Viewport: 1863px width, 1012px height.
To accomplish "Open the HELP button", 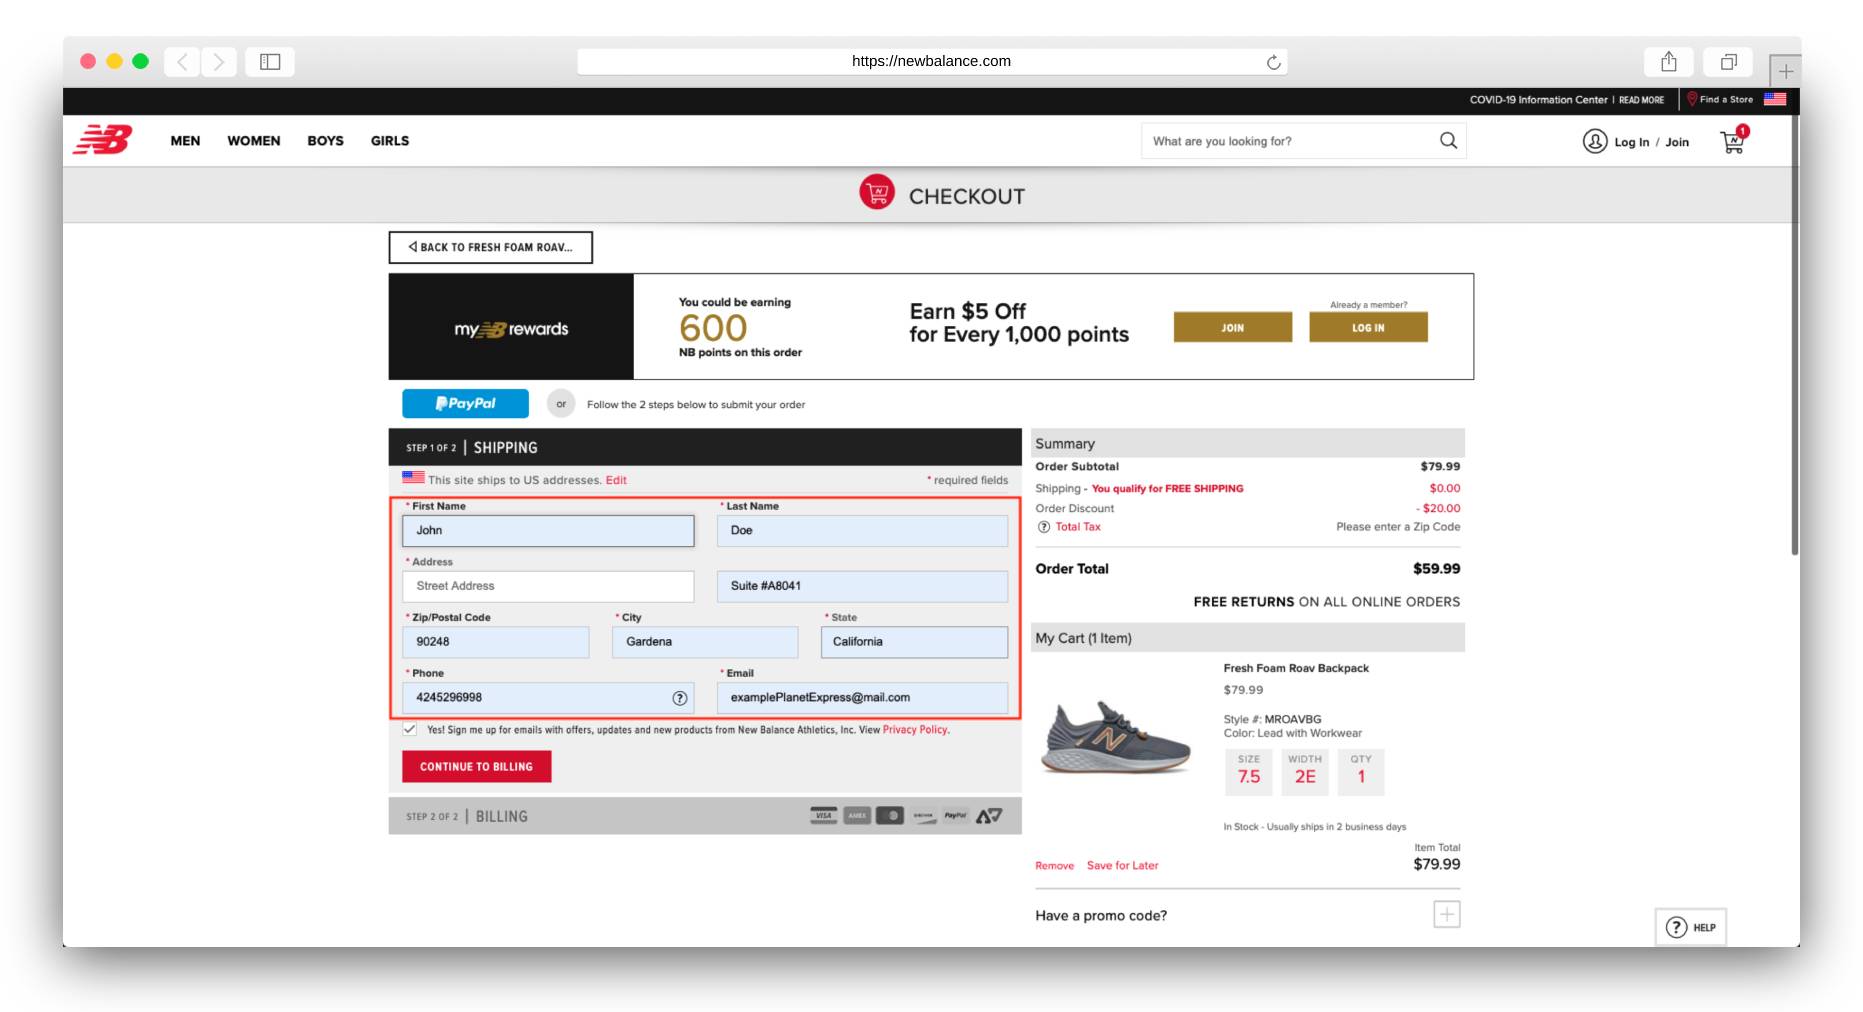I will 1691,927.
